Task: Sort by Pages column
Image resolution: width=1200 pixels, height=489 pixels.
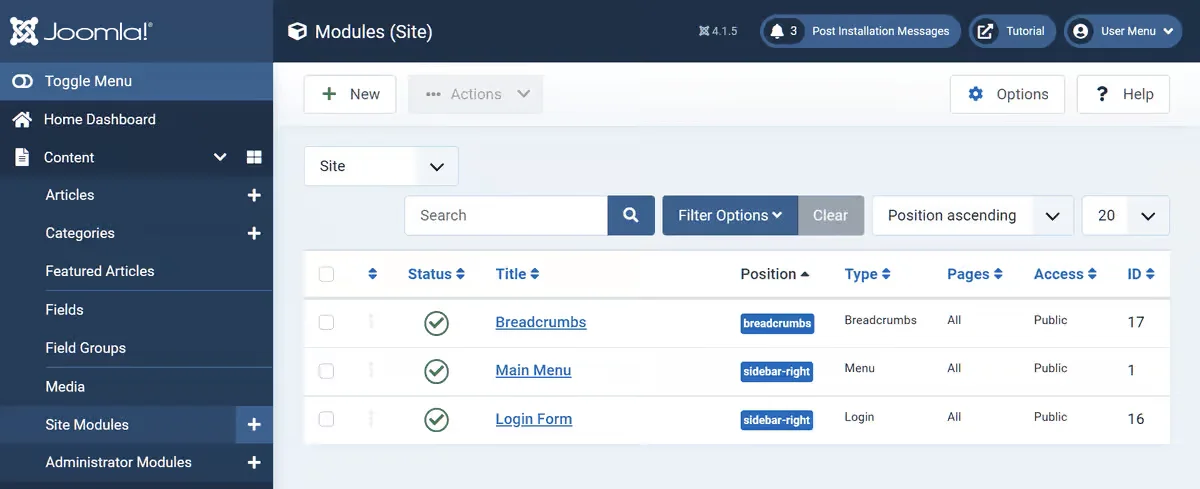Action: [x=975, y=274]
